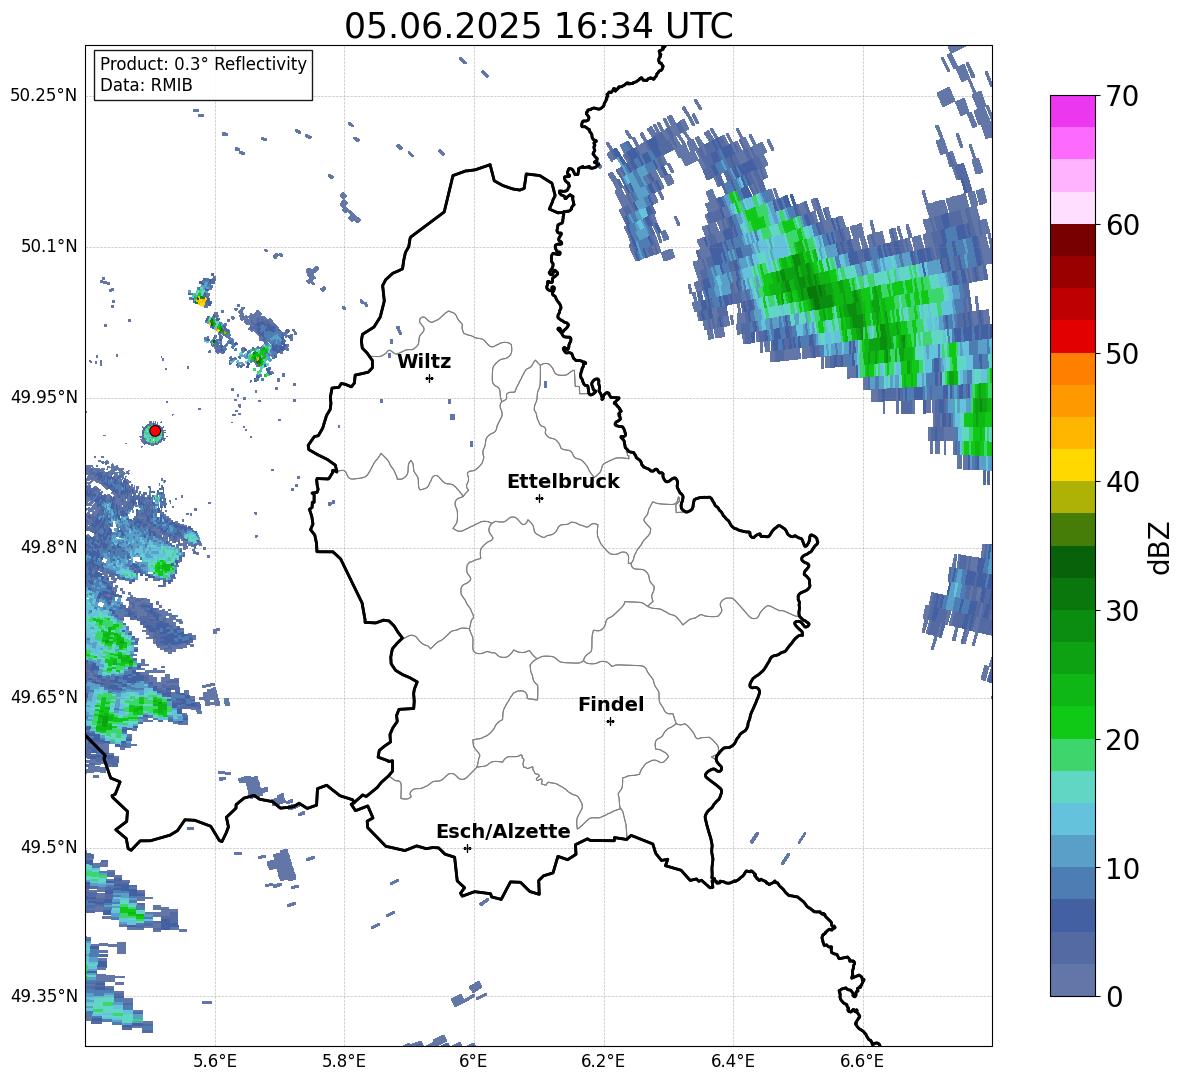Click the Ettelbruck city label
The image size is (1184, 1081).
click(563, 482)
